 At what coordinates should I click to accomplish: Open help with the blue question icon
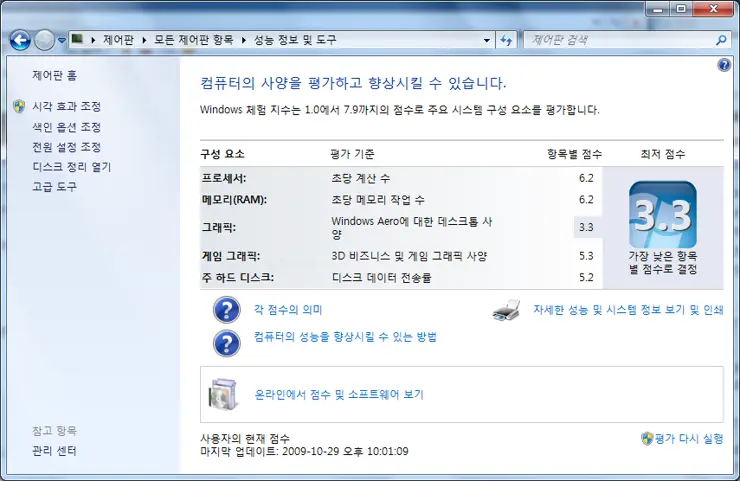(x=724, y=65)
